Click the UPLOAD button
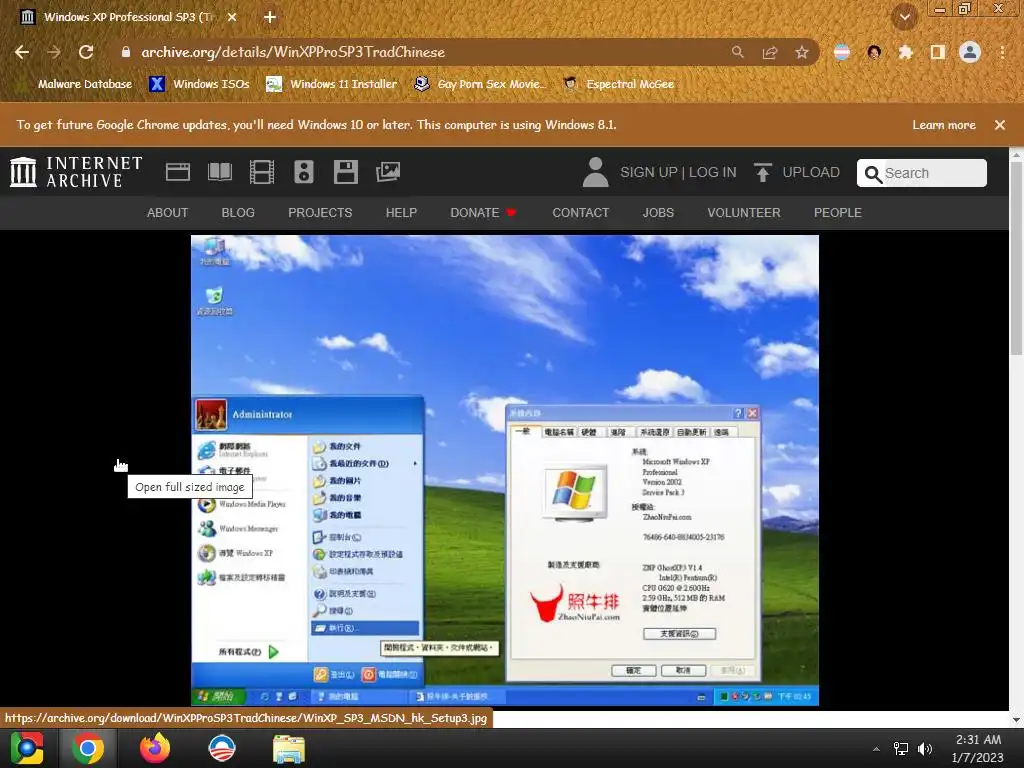Viewport: 1024px width, 768px height. point(797,172)
